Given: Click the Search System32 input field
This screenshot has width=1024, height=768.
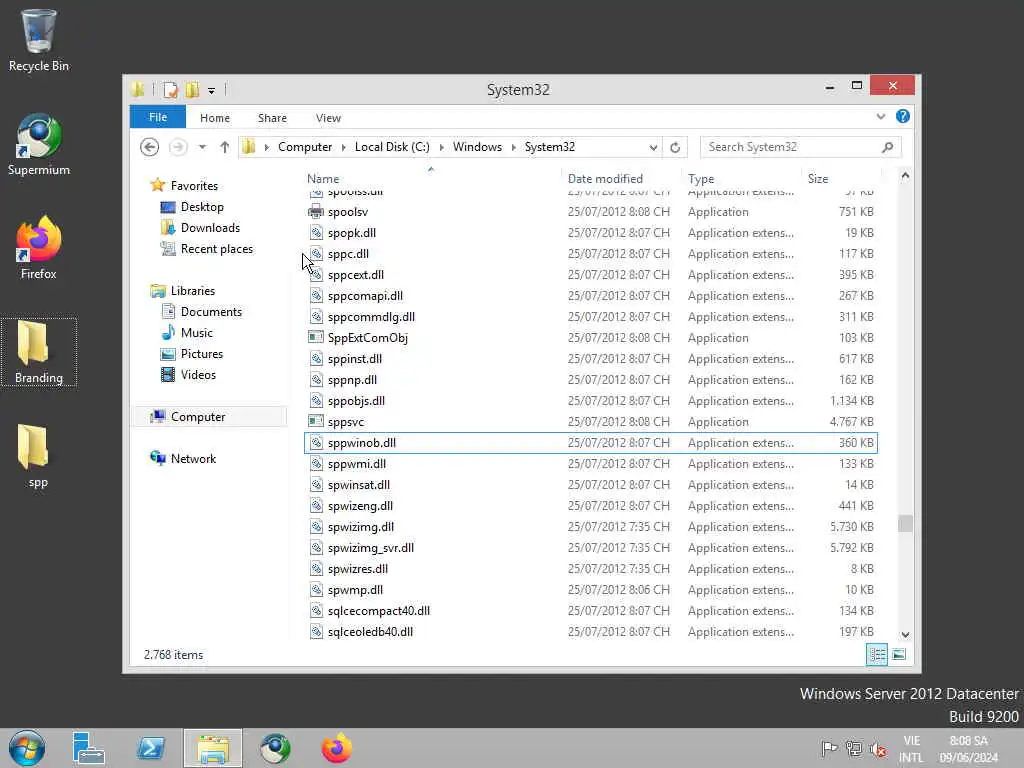Looking at the screenshot, I should point(792,147).
